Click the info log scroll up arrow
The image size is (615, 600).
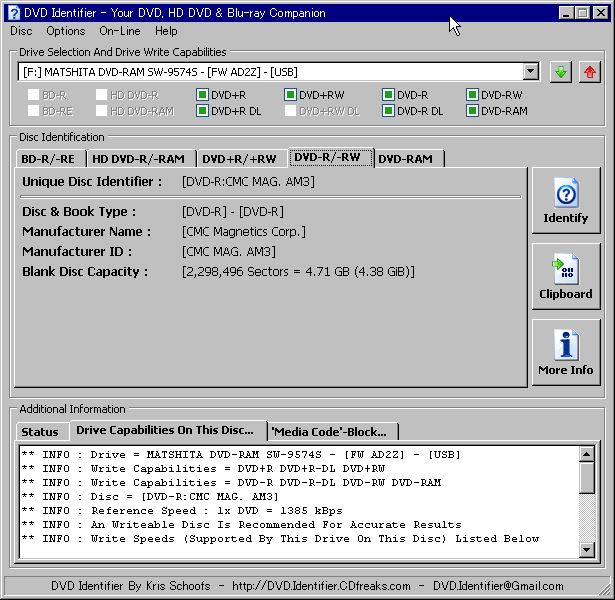[x=586, y=454]
